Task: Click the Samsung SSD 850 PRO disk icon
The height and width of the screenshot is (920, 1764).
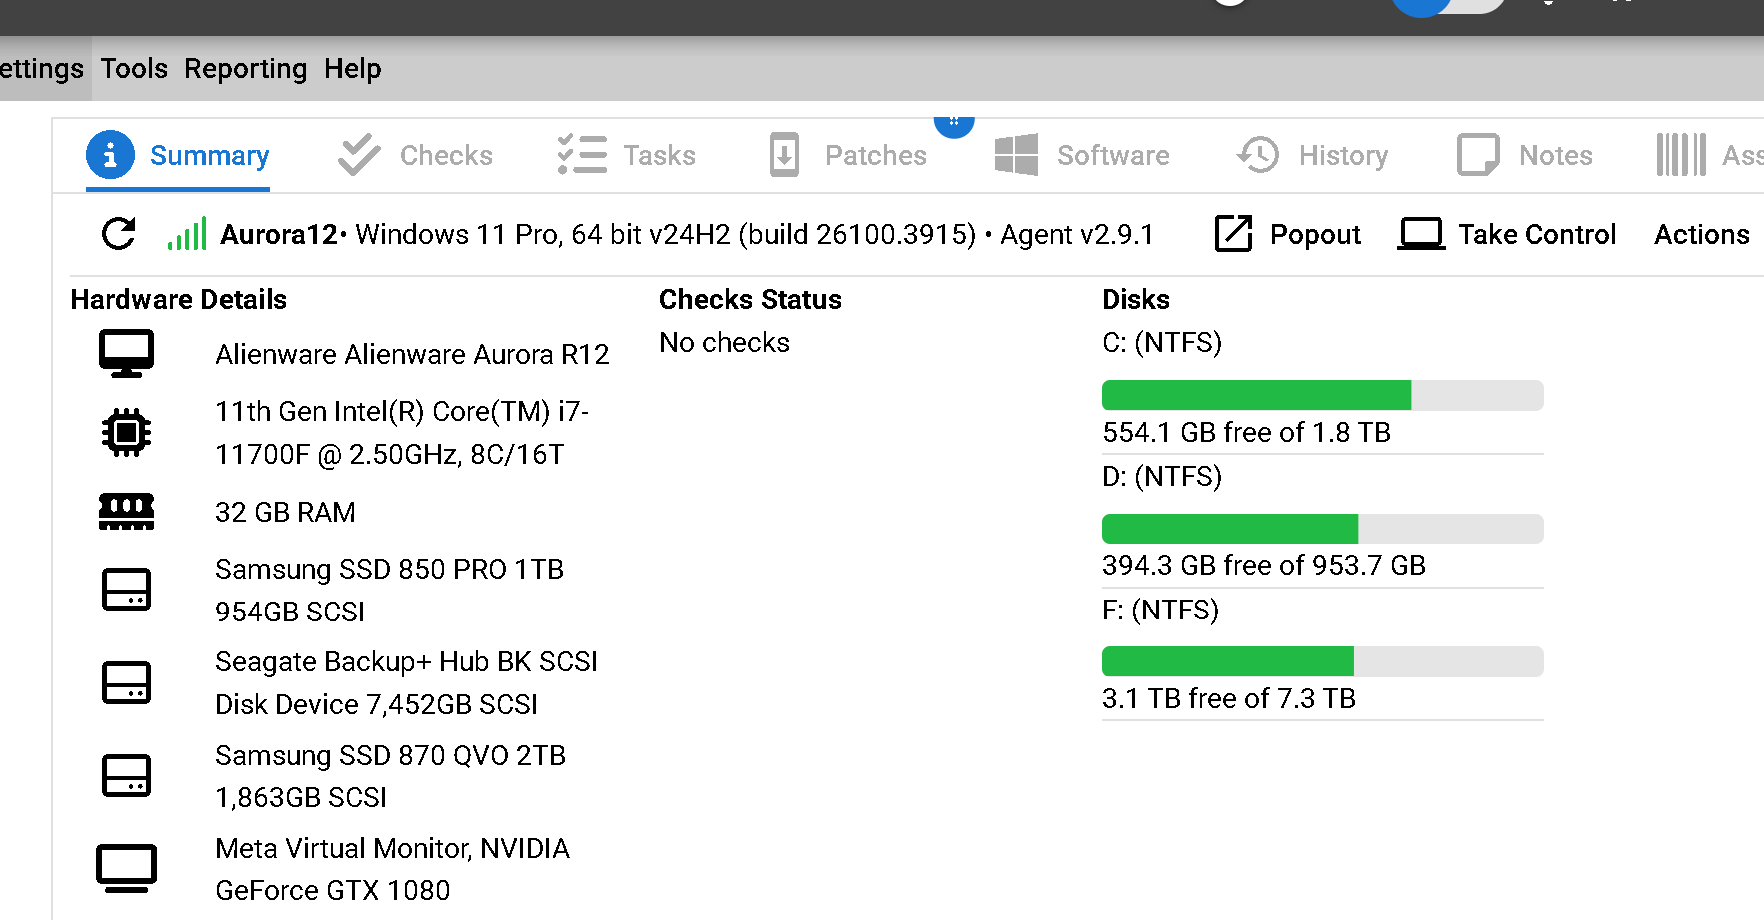Action: pyautogui.click(x=126, y=590)
